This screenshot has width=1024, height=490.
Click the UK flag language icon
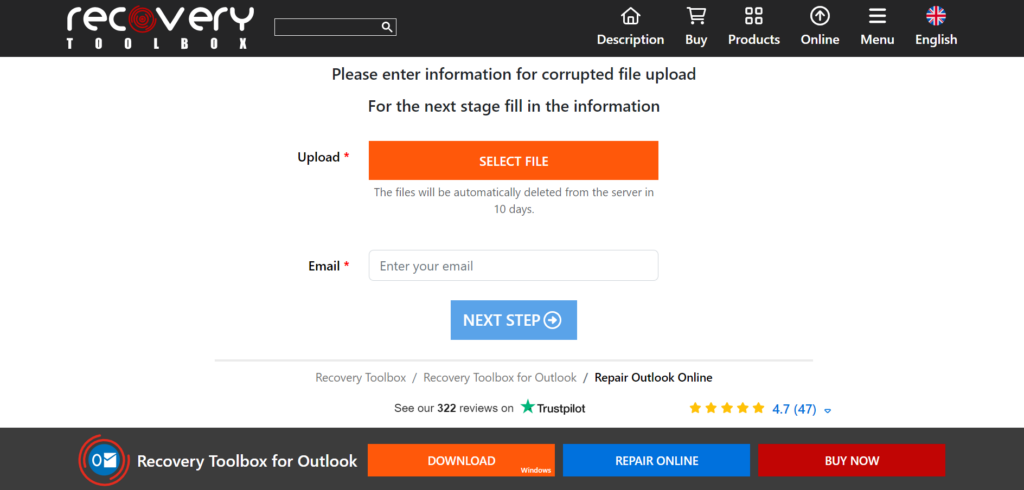pos(936,16)
